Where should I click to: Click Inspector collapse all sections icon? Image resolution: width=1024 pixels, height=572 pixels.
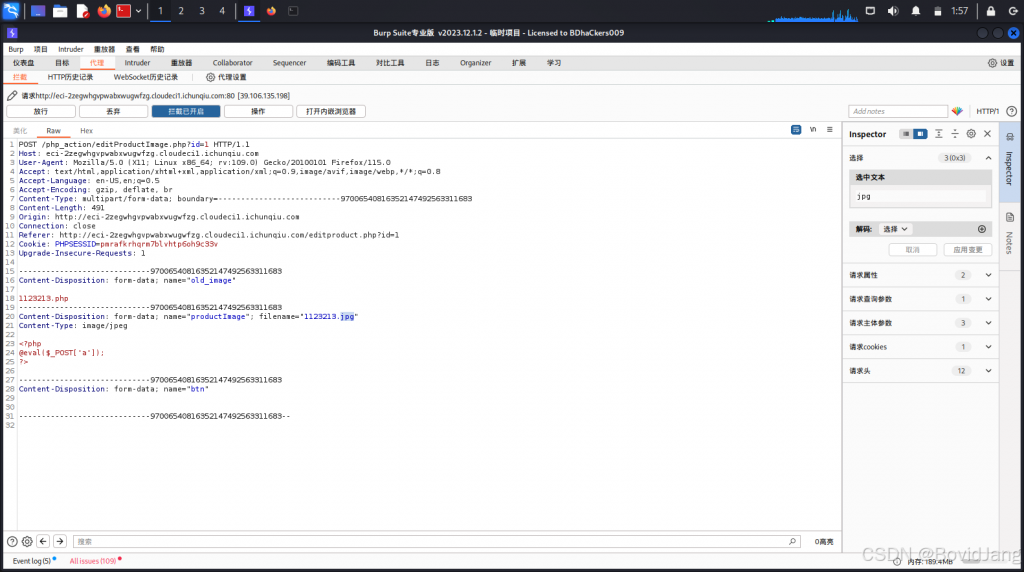click(x=955, y=134)
